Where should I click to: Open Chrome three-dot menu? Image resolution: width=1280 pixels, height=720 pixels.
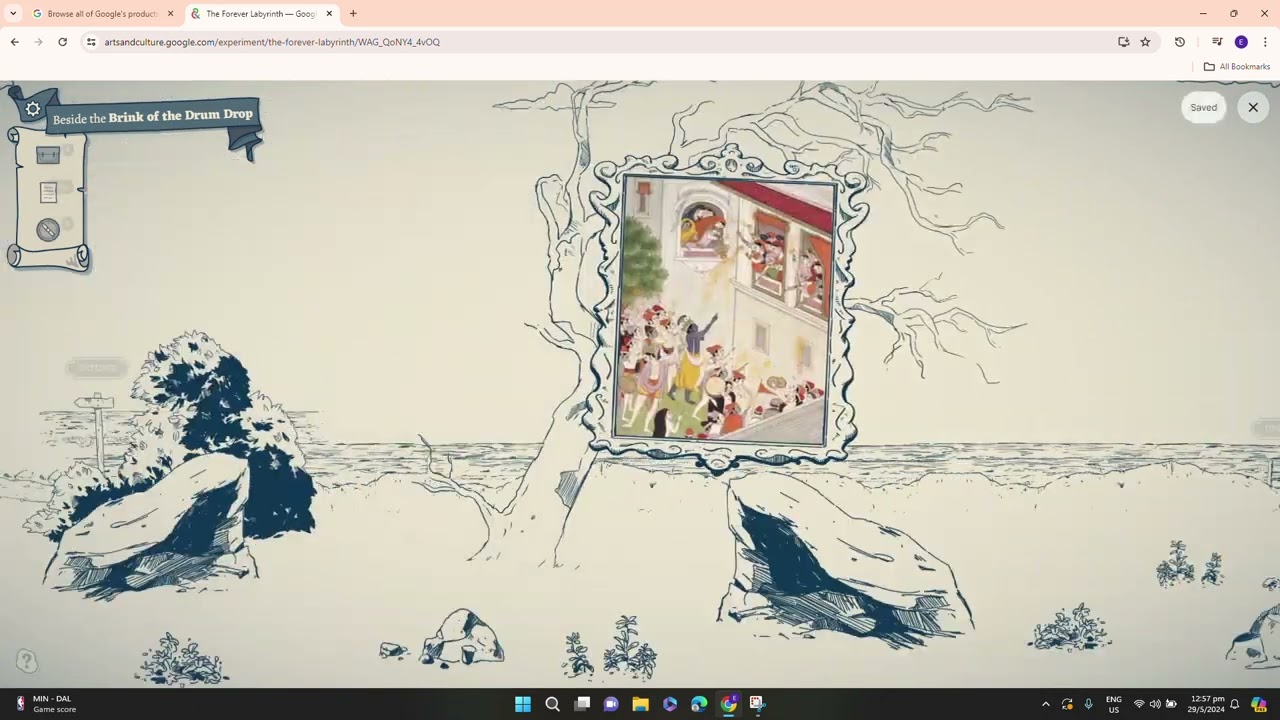pyautogui.click(x=1265, y=42)
